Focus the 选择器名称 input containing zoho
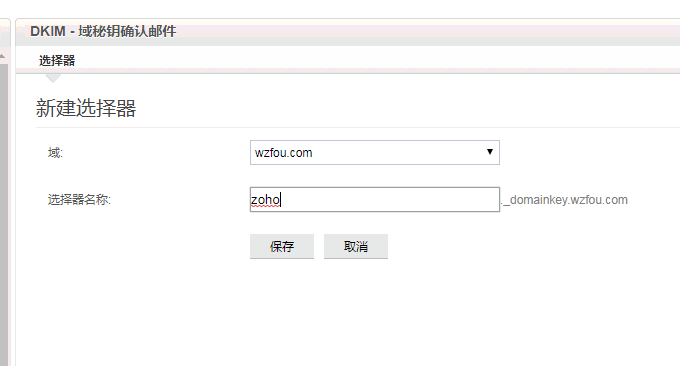The height and width of the screenshot is (366, 680). click(x=375, y=199)
